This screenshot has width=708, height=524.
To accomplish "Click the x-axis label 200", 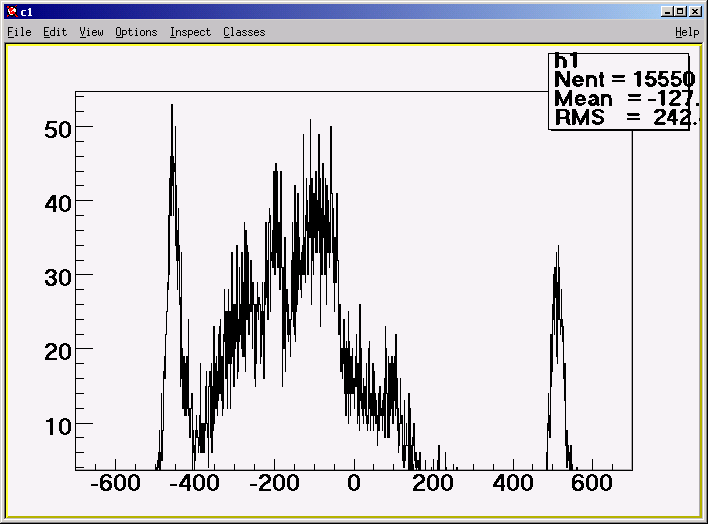I will click(433, 483).
